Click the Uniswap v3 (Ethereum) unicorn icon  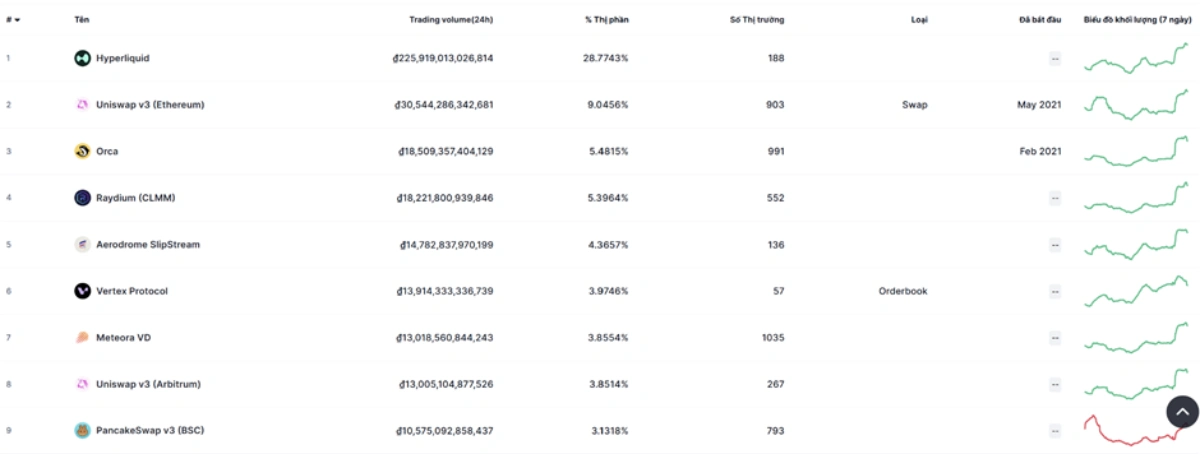[82, 104]
